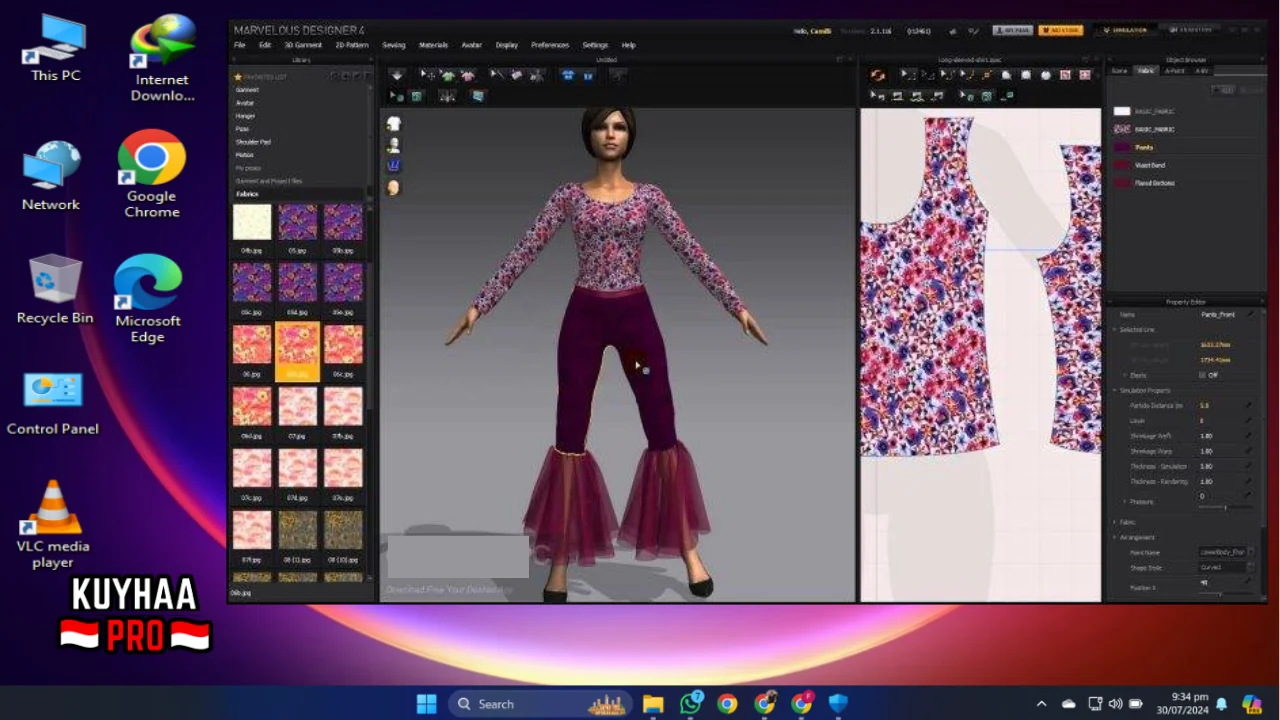Select the Edit Pattern arrow tool in 2D toolbar
Viewport: 1280px width, 720px height.
(907, 75)
